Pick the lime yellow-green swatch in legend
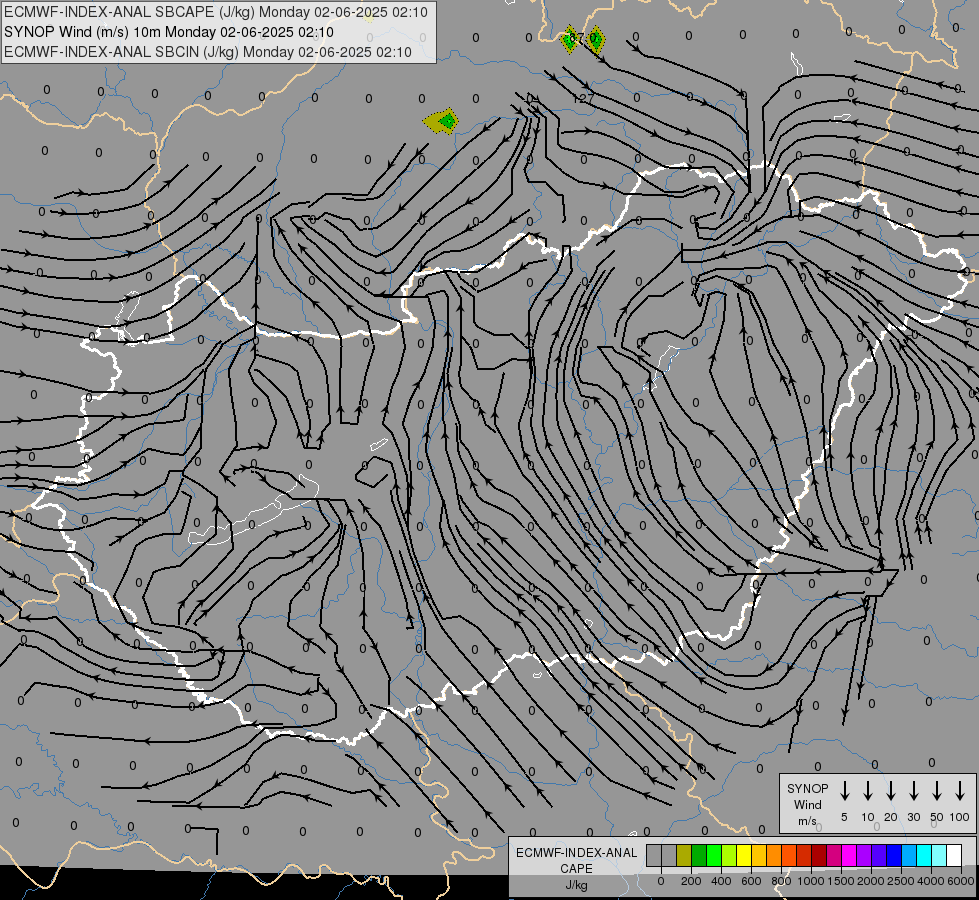 [x=729, y=855]
